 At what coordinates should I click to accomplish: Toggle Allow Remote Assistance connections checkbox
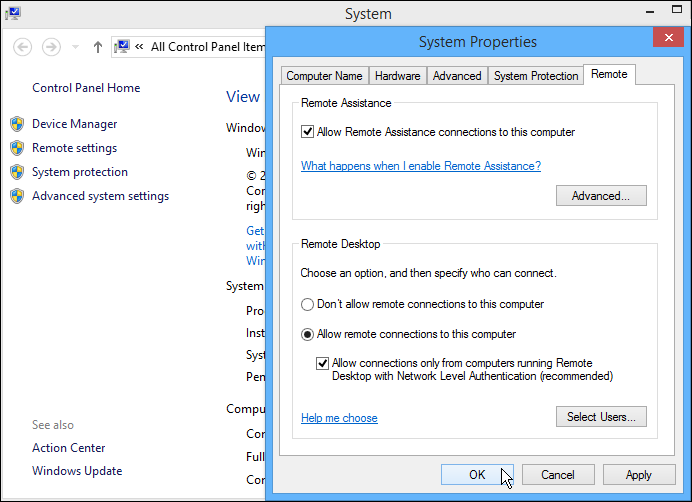tap(307, 132)
